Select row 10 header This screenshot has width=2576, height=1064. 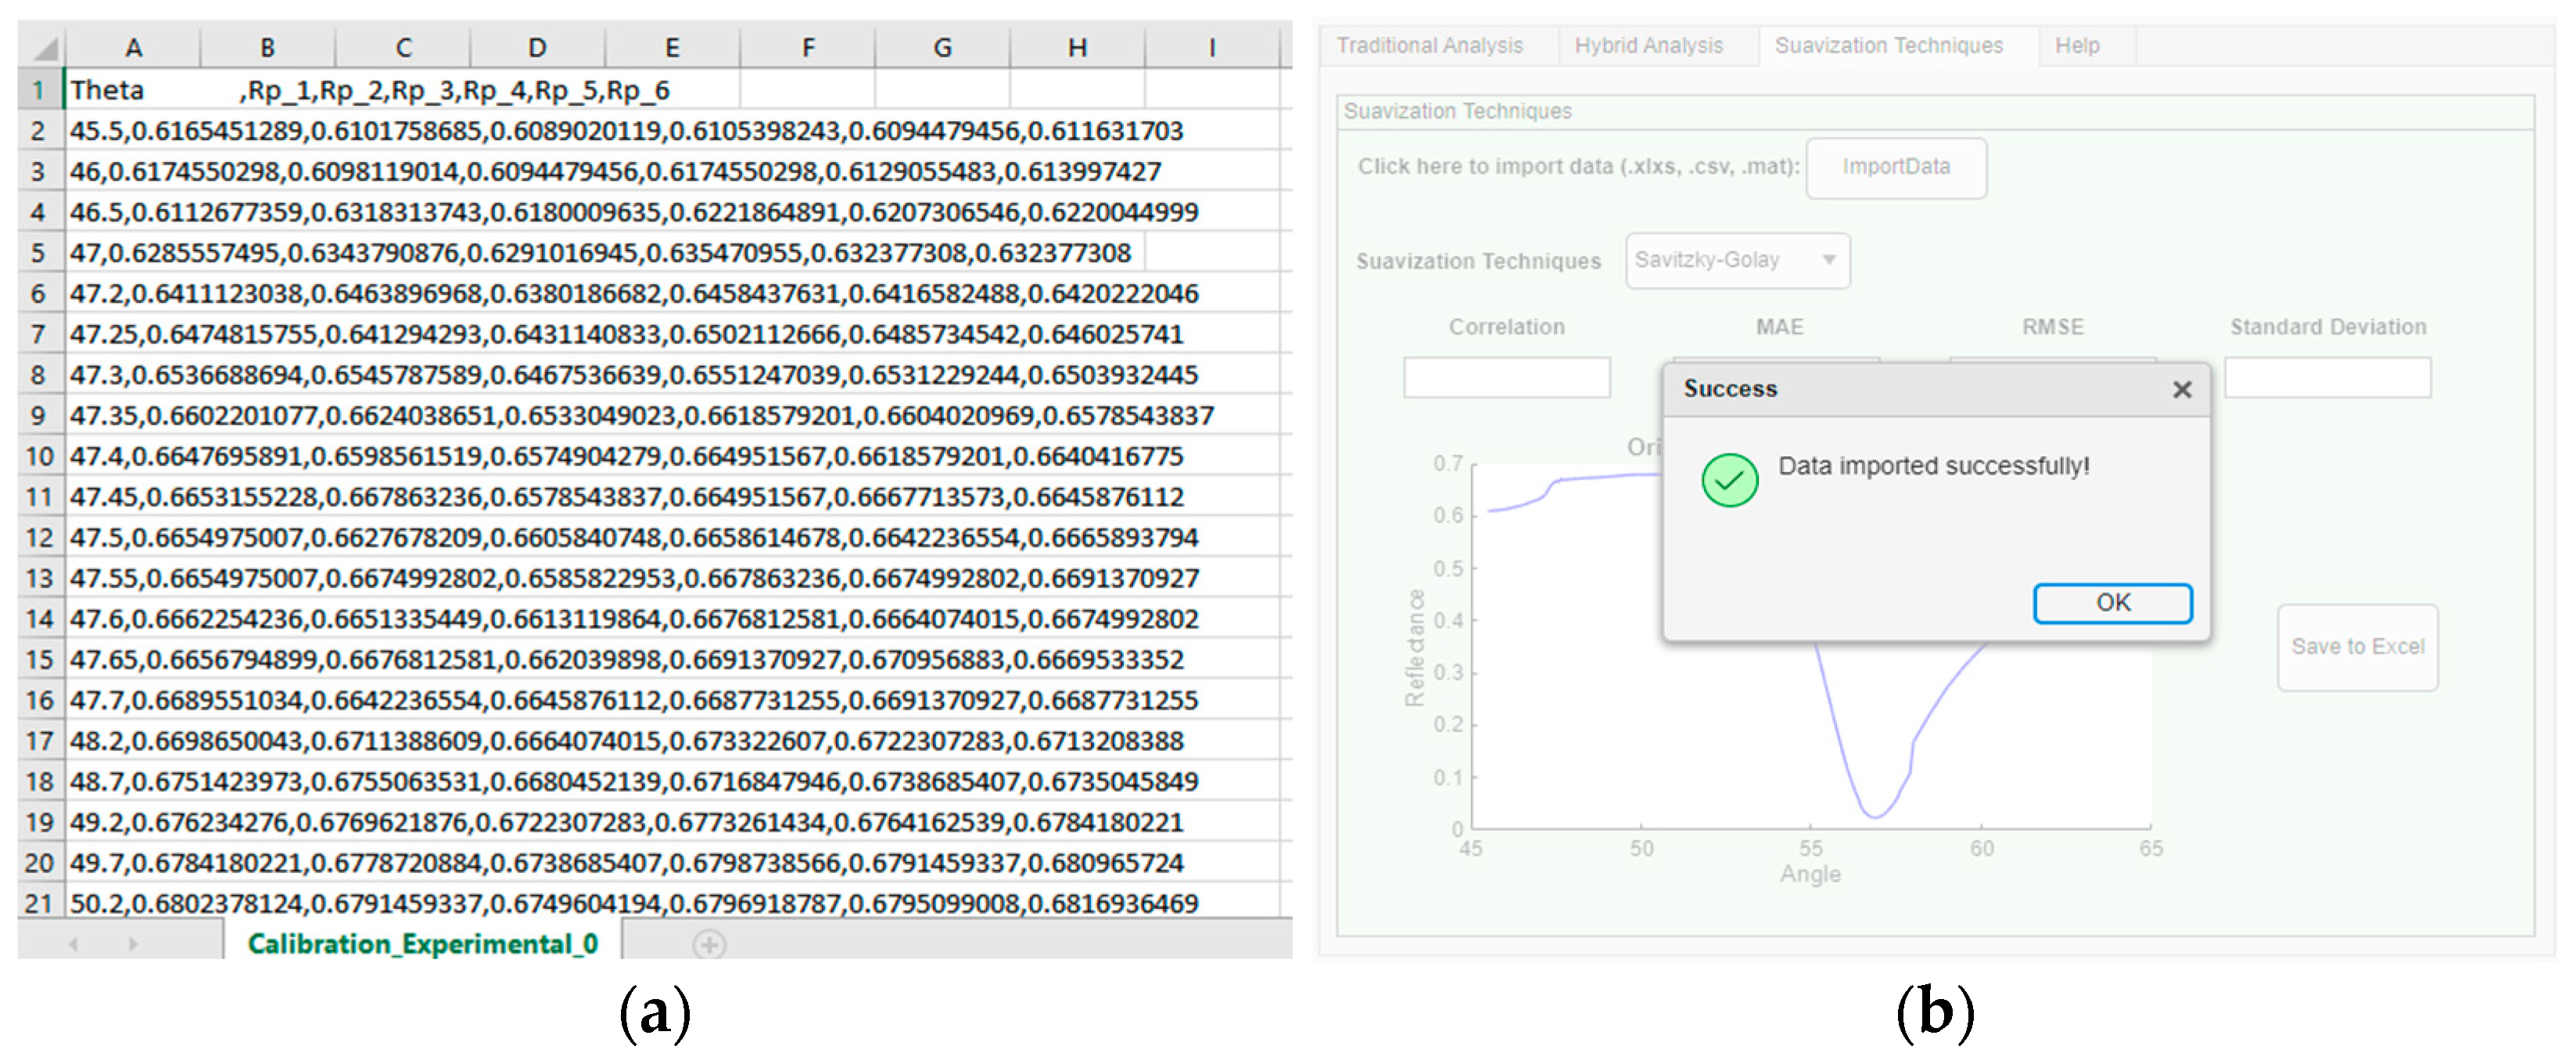point(39,456)
